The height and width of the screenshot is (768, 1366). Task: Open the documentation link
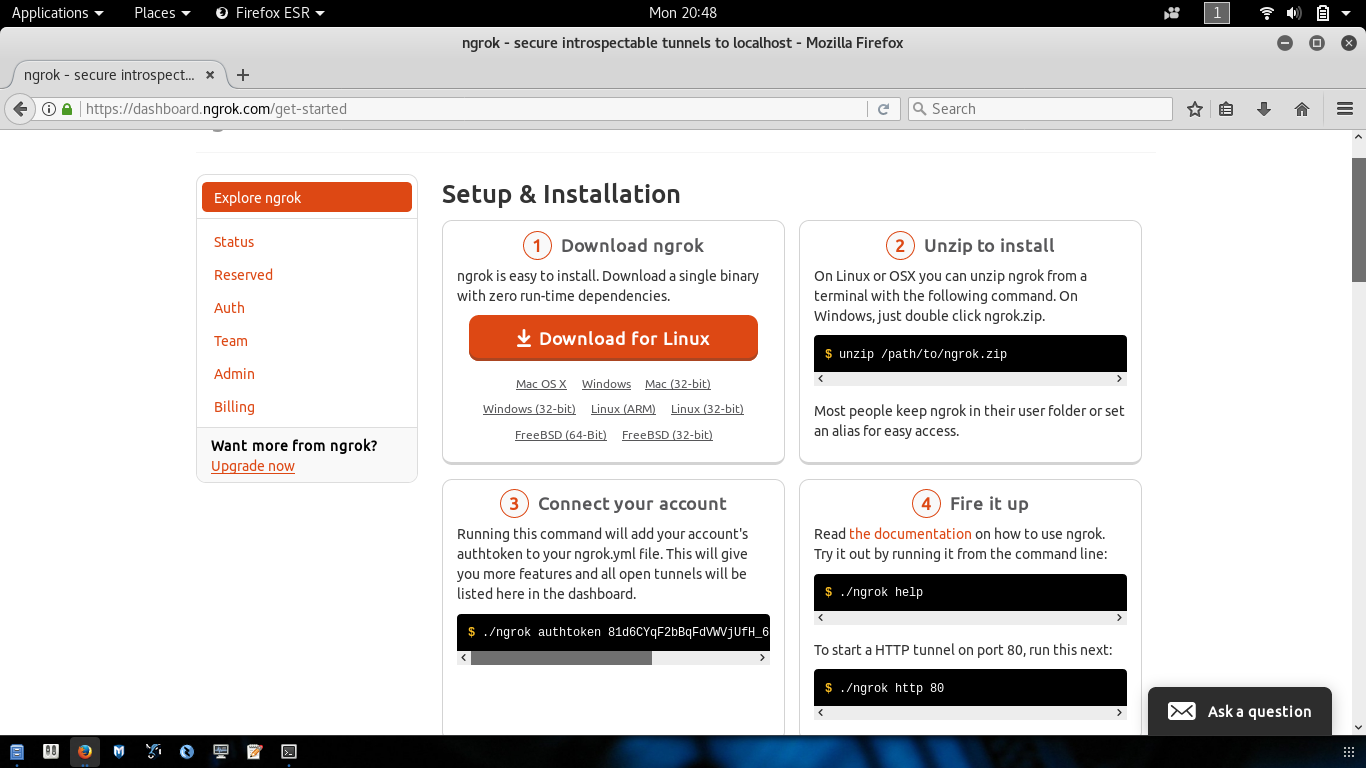coord(910,534)
